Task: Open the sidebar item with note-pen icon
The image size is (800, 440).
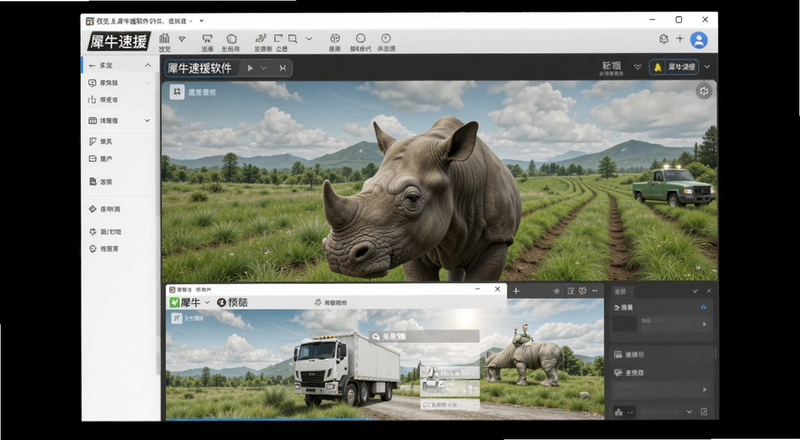Action: click(x=101, y=141)
